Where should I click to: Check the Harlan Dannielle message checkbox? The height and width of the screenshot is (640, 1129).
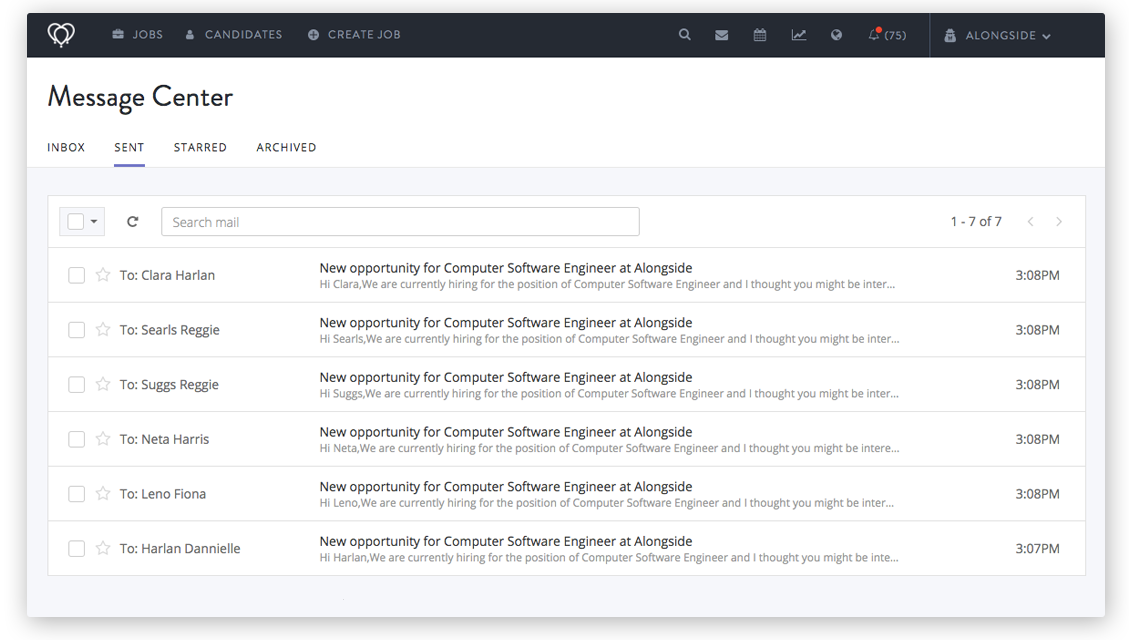click(76, 548)
